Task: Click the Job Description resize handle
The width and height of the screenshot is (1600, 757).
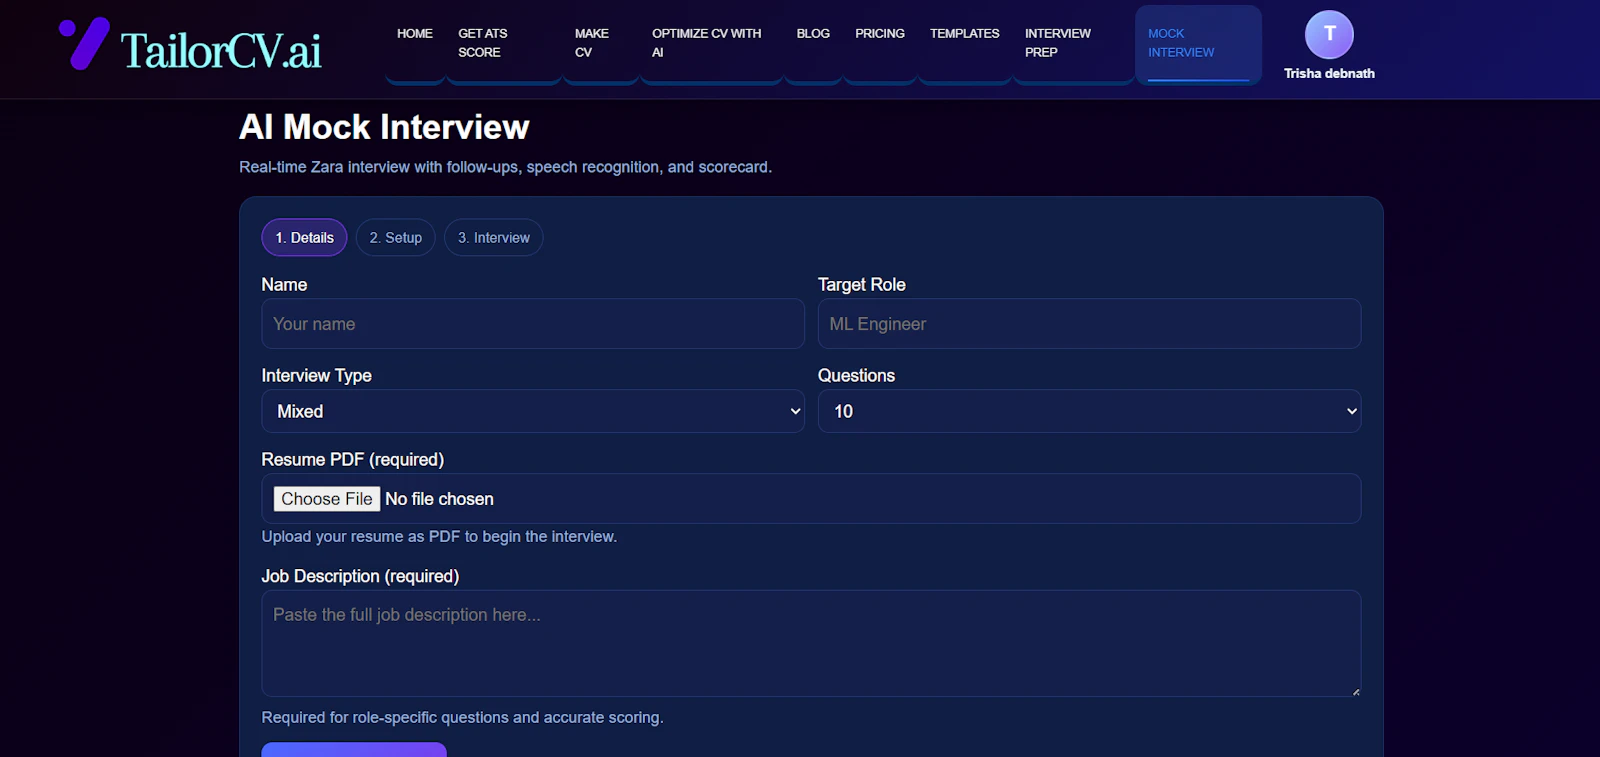Action: click(1355, 691)
